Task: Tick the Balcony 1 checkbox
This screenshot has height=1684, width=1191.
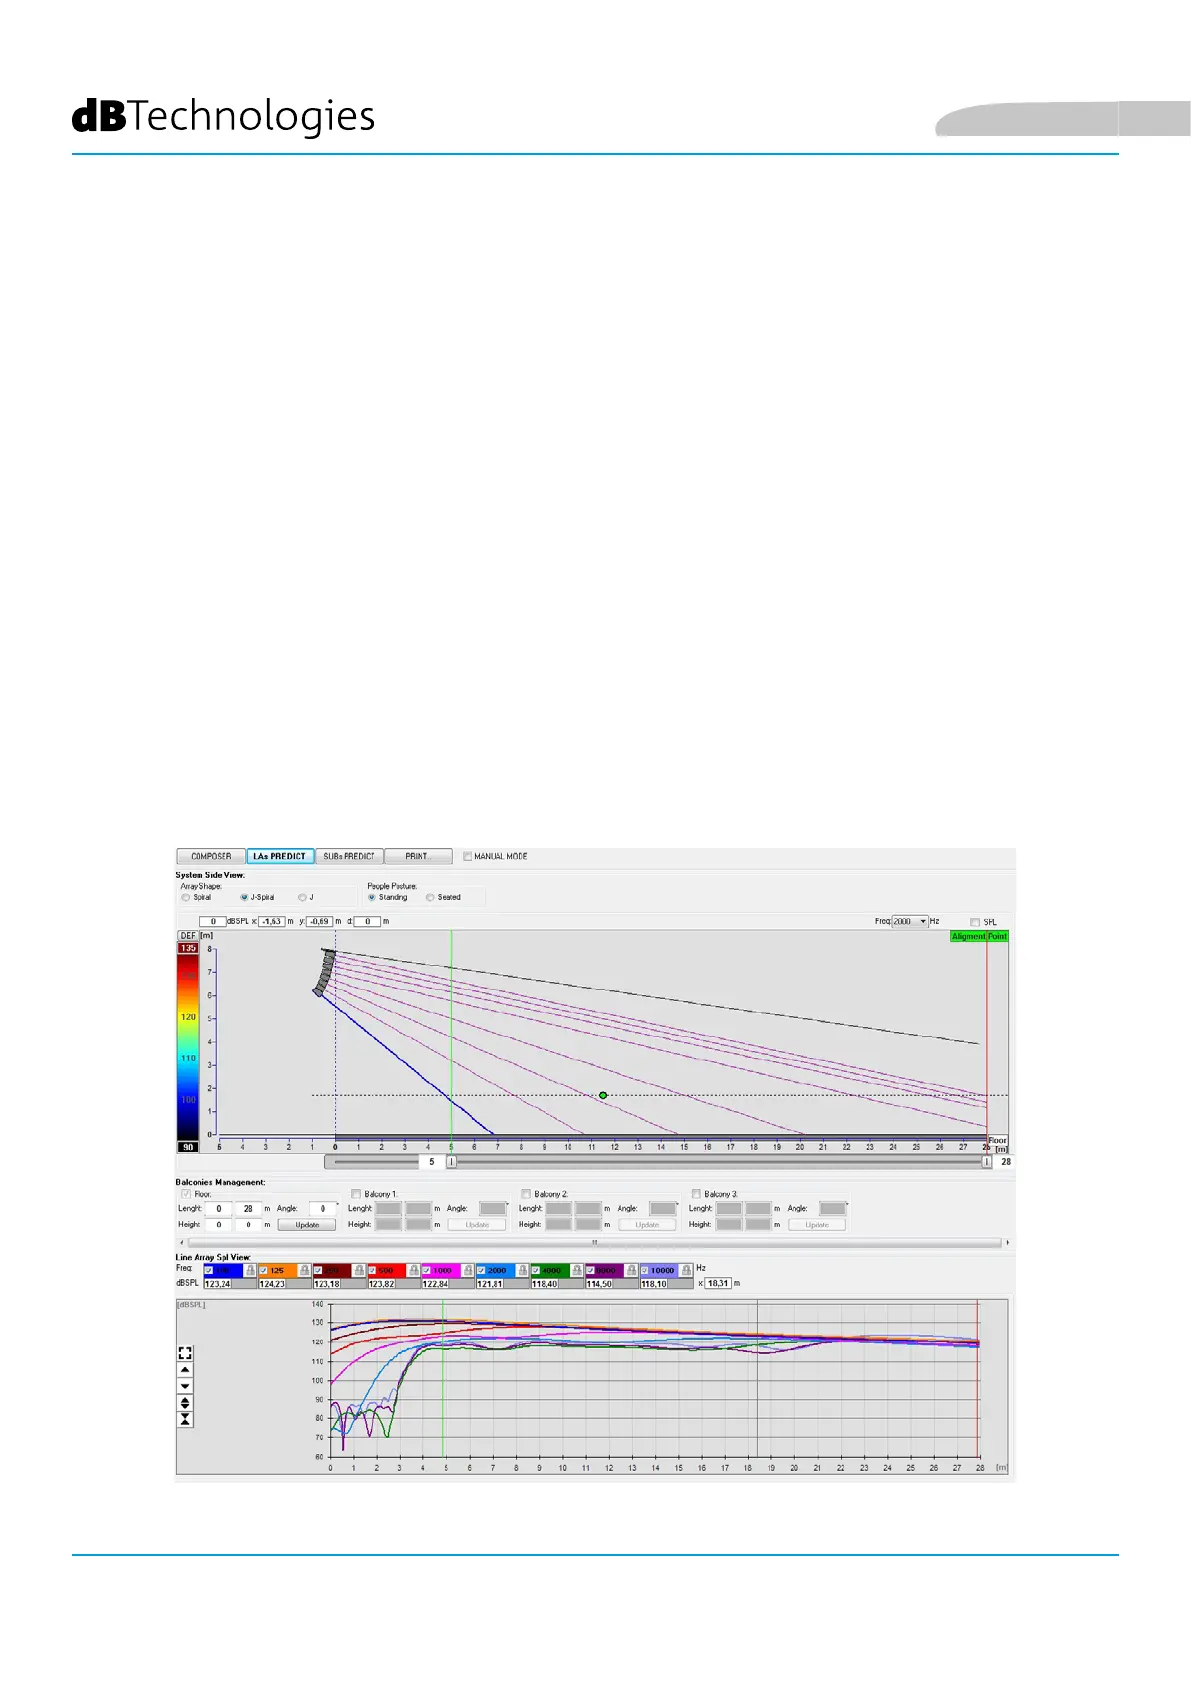Action: pyautogui.click(x=356, y=1194)
